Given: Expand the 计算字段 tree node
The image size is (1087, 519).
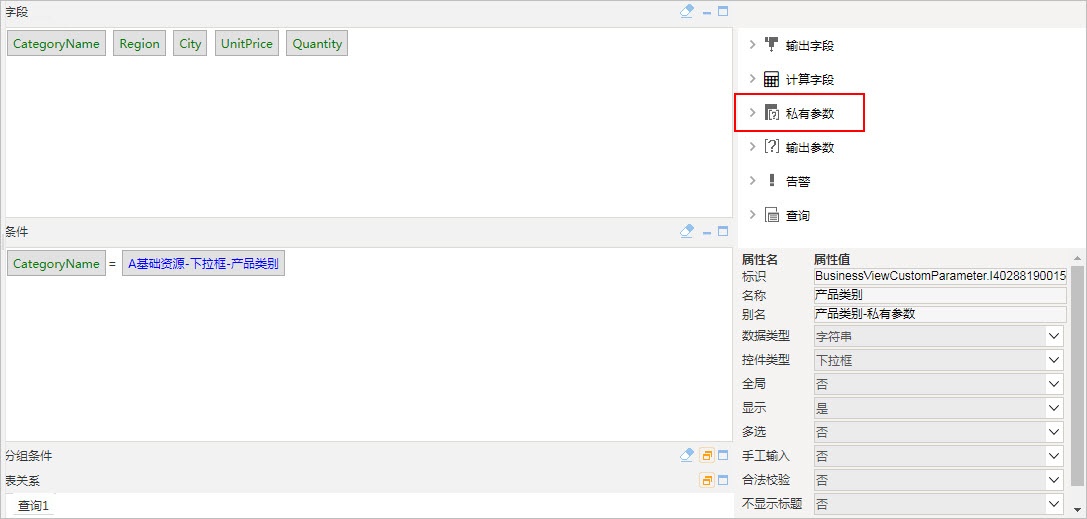Looking at the screenshot, I should coord(752,79).
